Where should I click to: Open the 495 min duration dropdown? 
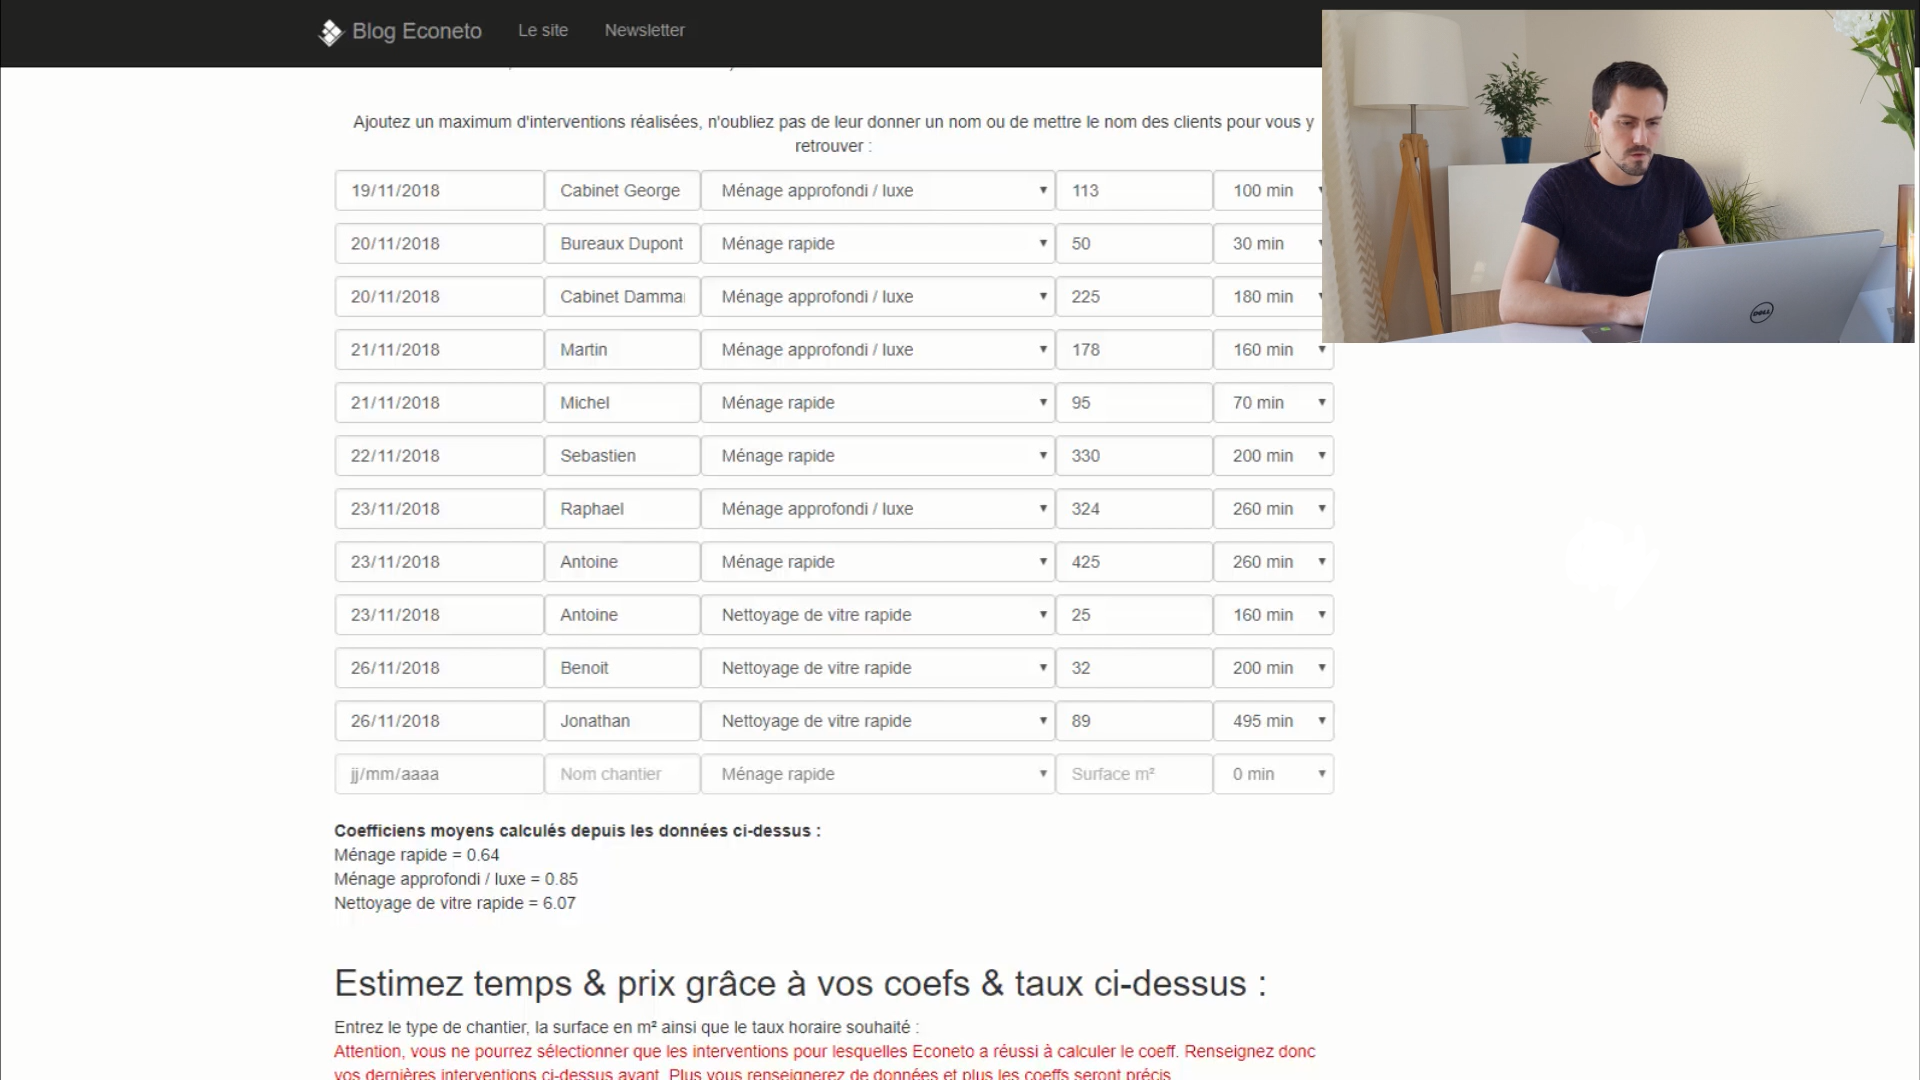pyautogui.click(x=1273, y=720)
